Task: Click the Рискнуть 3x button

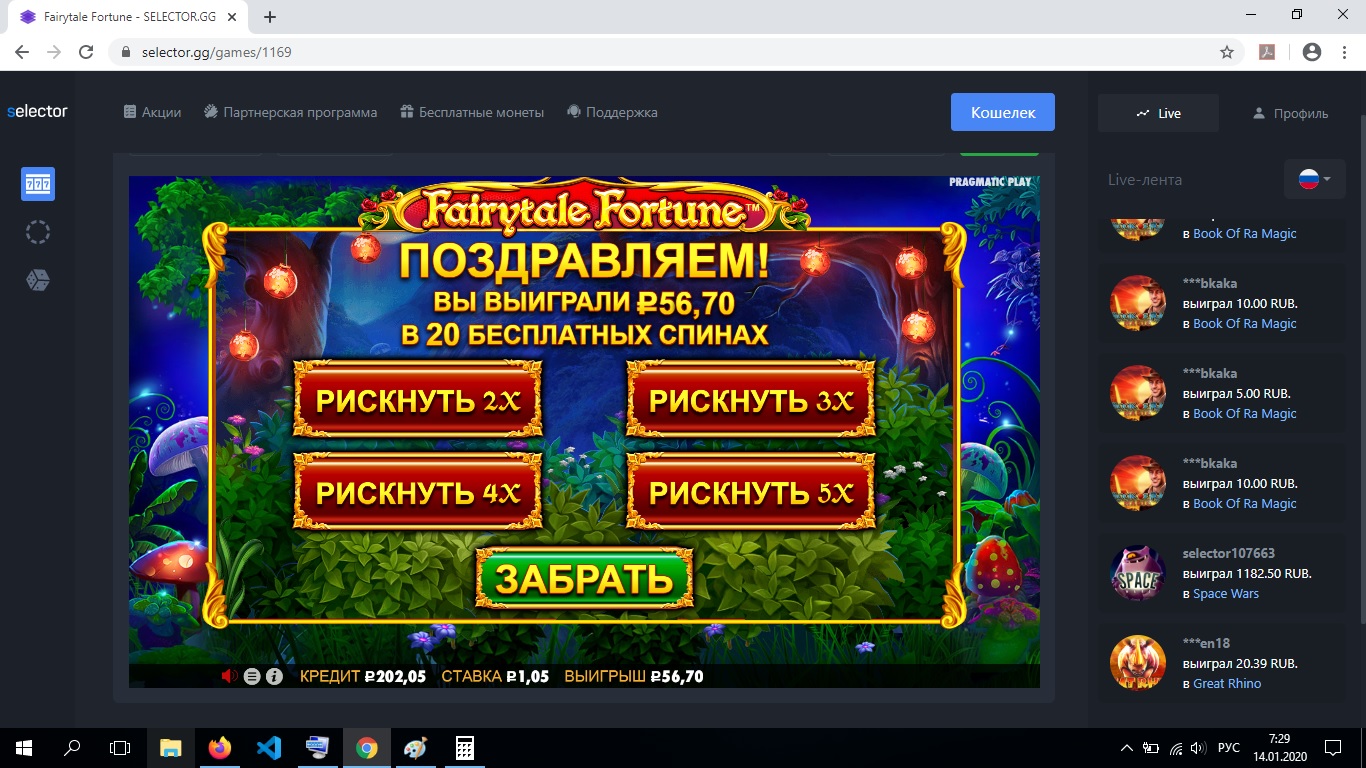Action: [x=751, y=400]
